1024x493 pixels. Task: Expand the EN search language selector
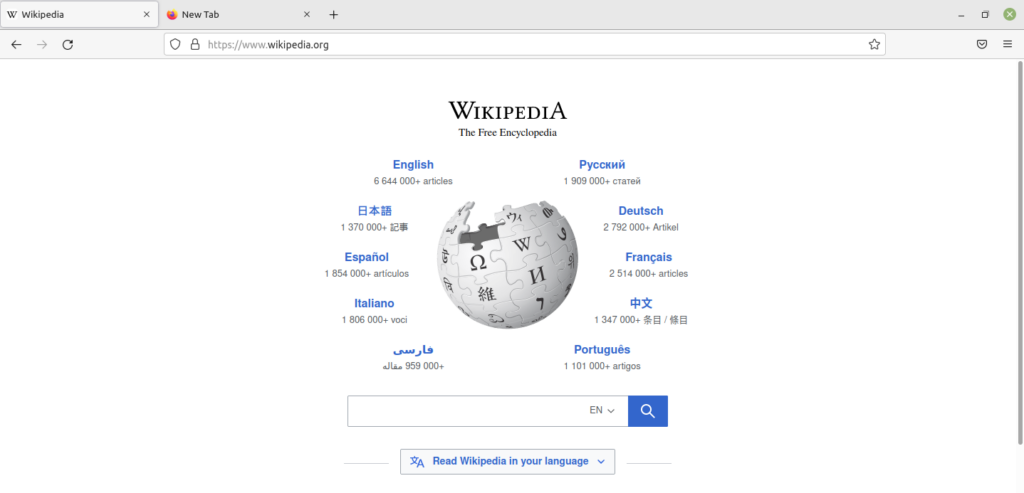tap(602, 411)
